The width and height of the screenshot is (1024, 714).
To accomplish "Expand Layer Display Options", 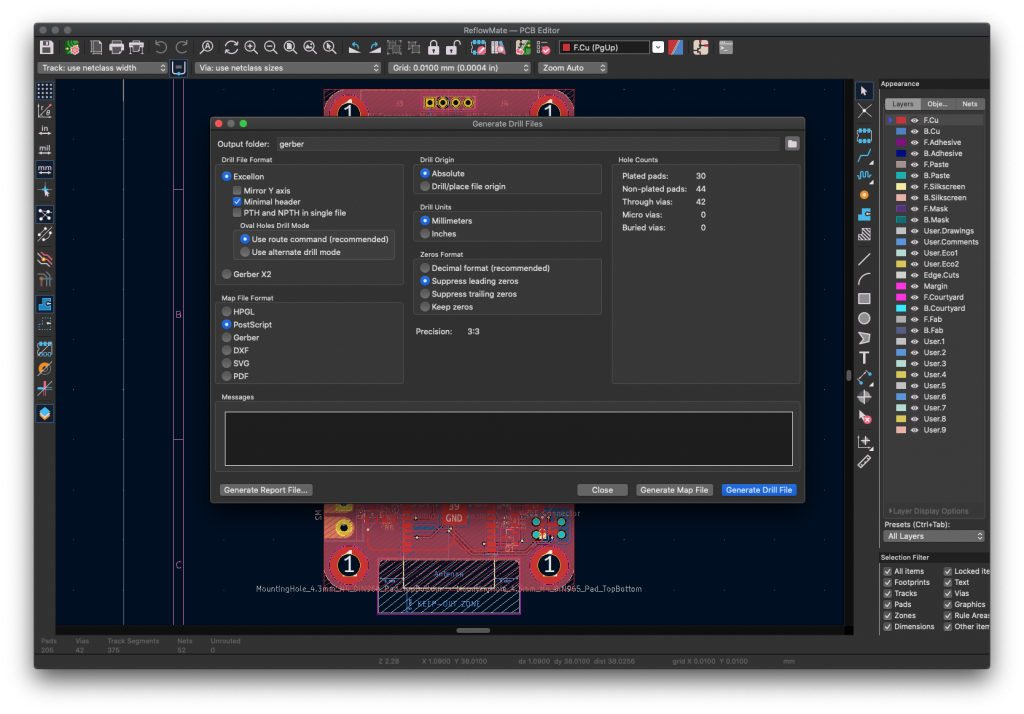I will coord(928,511).
